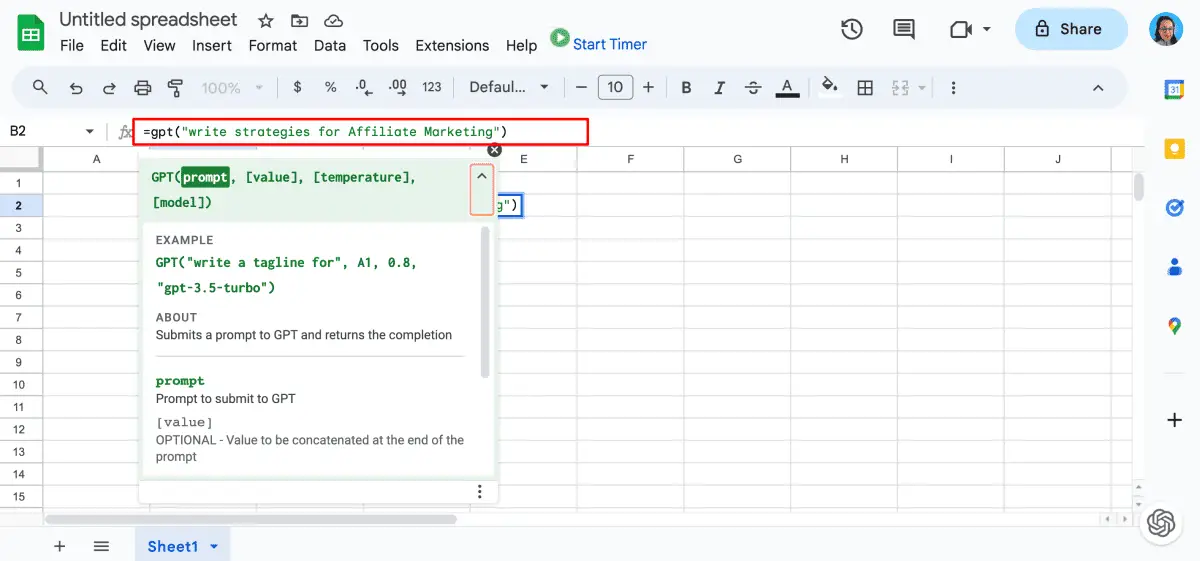Open Google Calendar side panel
Screen dimensions: 1200x561
pyautogui.click(x=1174, y=88)
